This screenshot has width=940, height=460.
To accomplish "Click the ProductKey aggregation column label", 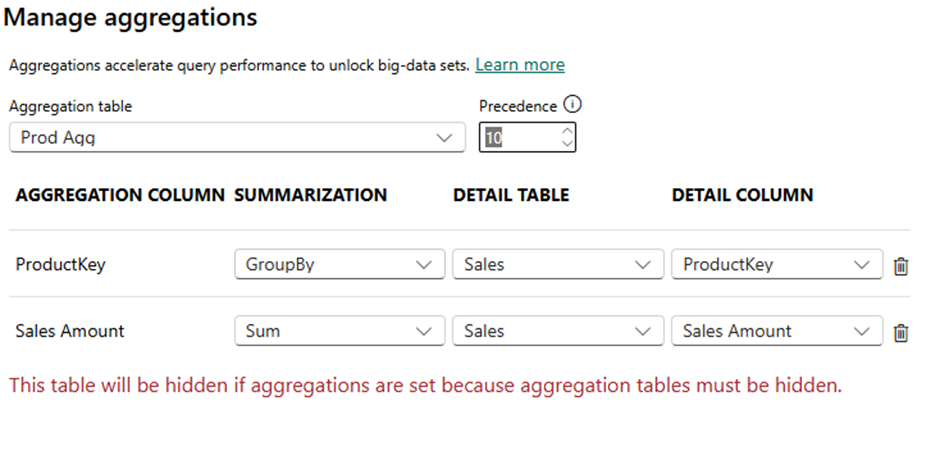I will 58,265.
